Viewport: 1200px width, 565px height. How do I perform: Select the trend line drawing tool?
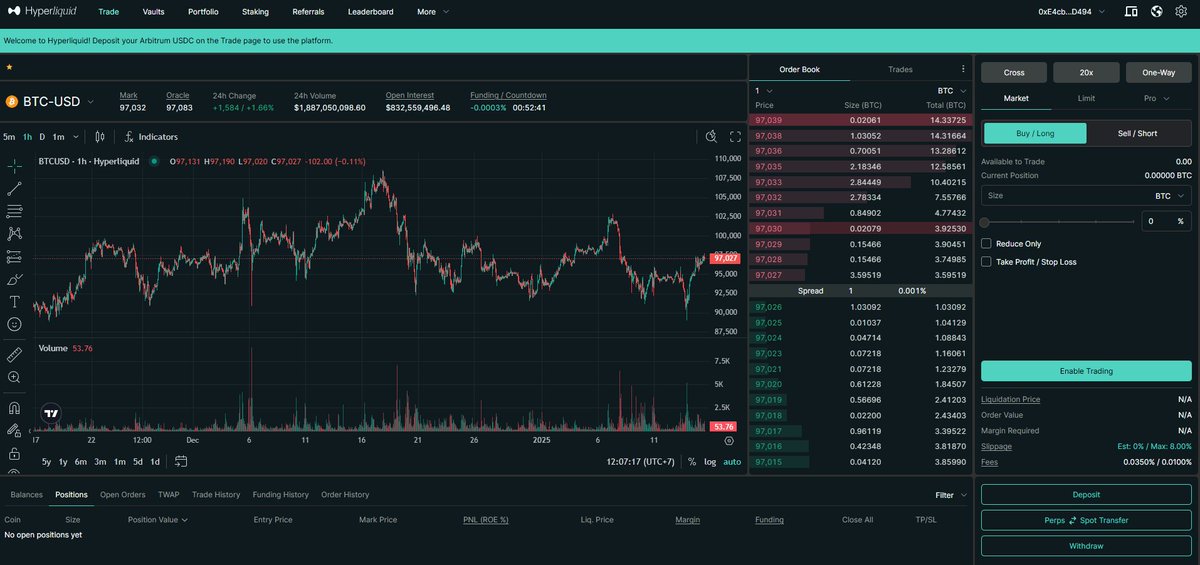14,188
